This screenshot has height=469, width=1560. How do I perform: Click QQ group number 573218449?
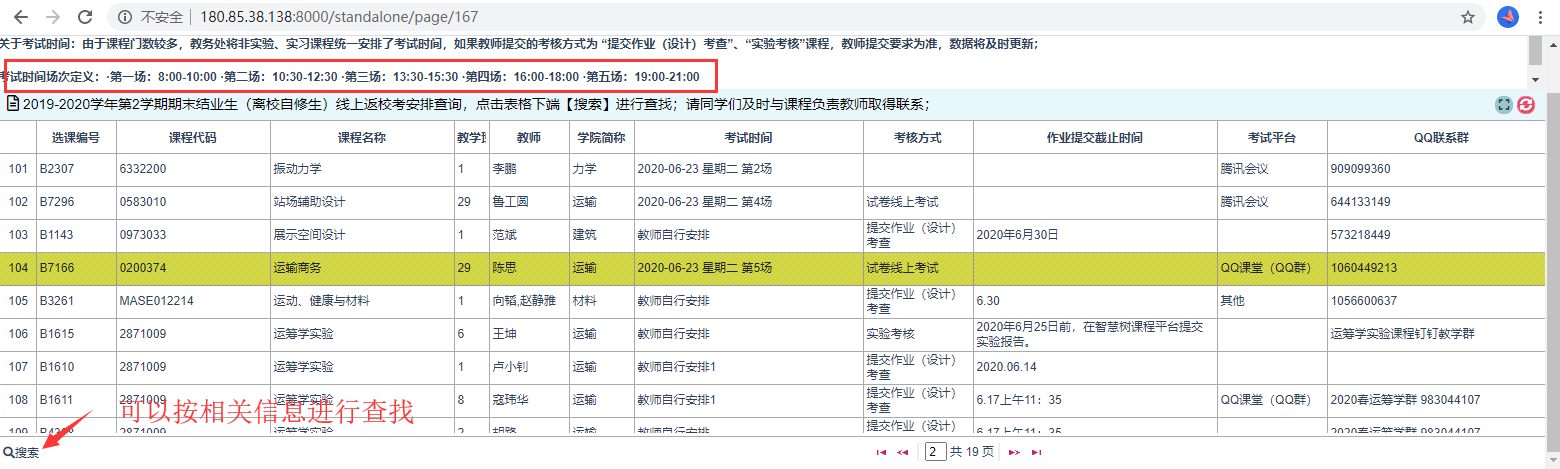pos(1361,235)
